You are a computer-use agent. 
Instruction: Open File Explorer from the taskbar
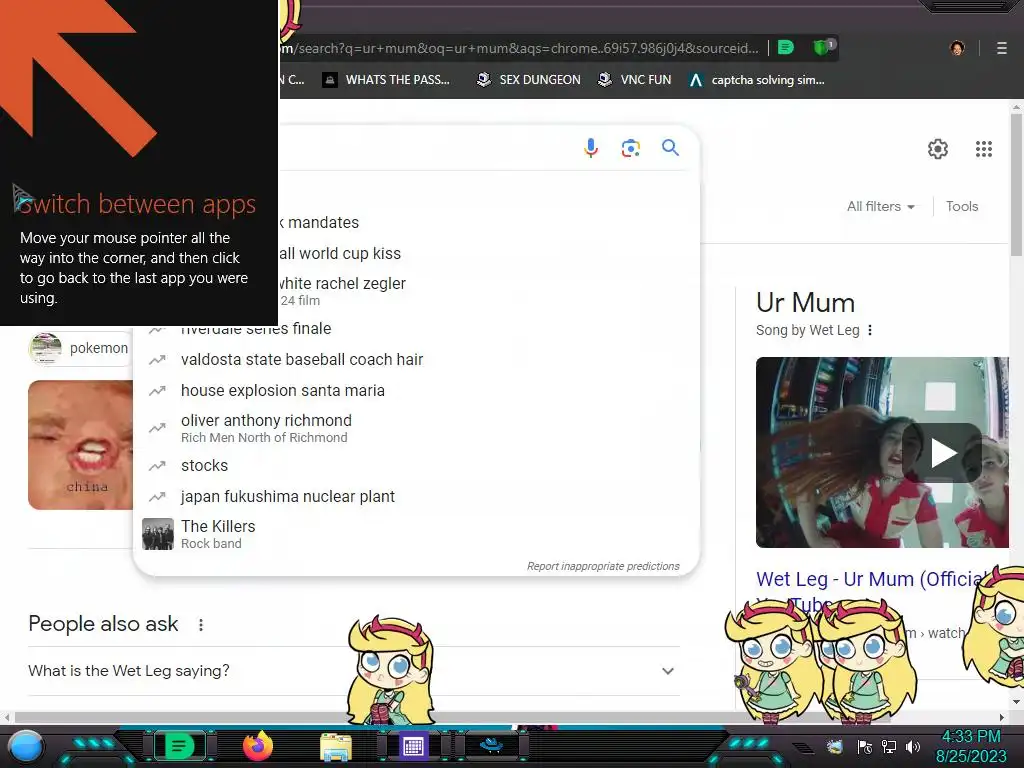click(336, 748)
